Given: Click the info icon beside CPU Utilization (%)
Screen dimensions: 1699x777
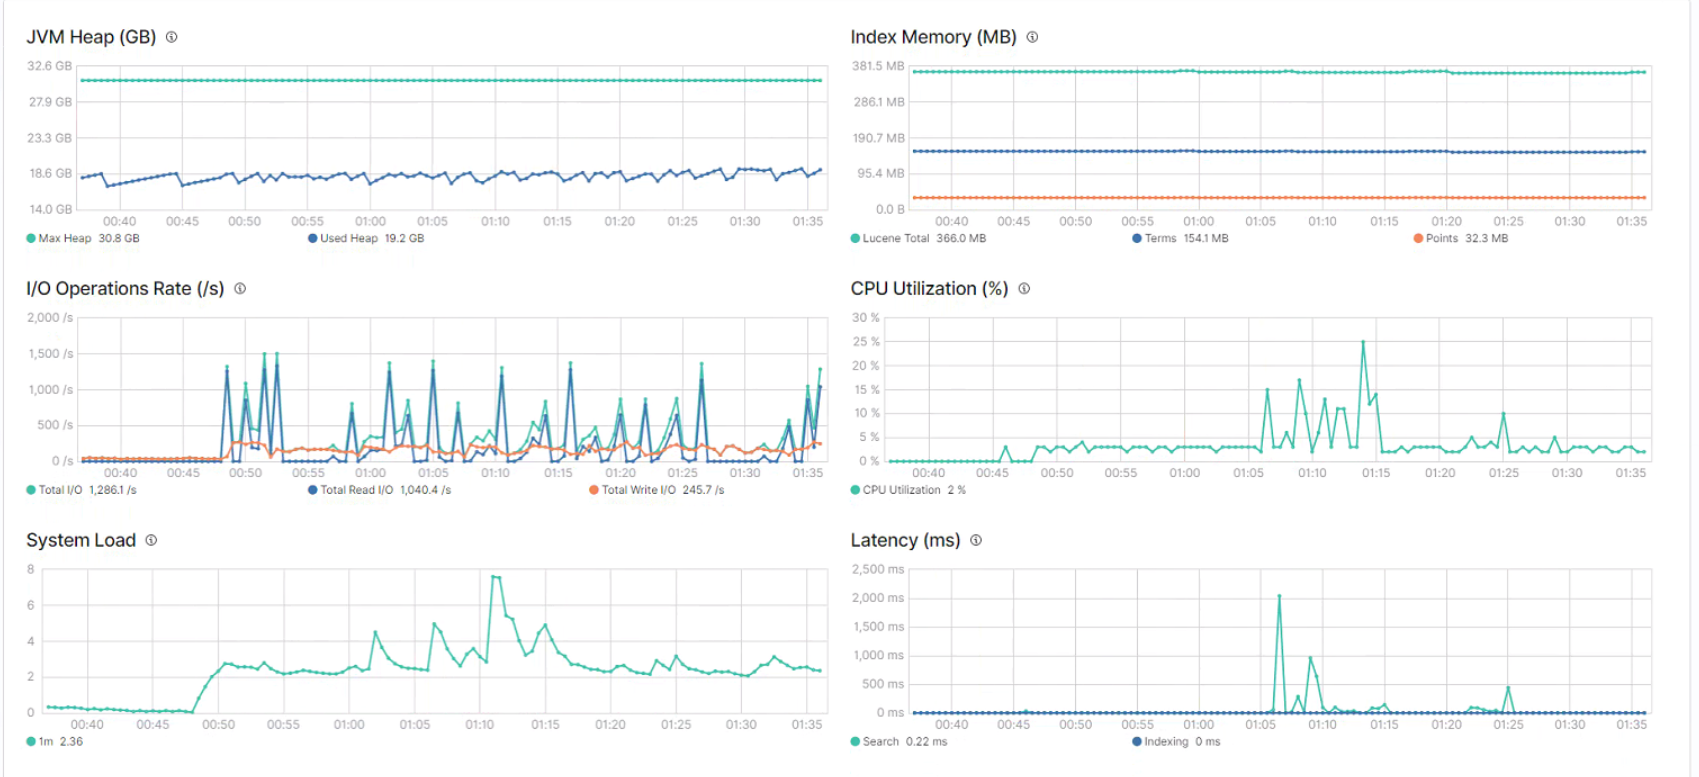Looking at the screenshot, I should point(1024,288).
